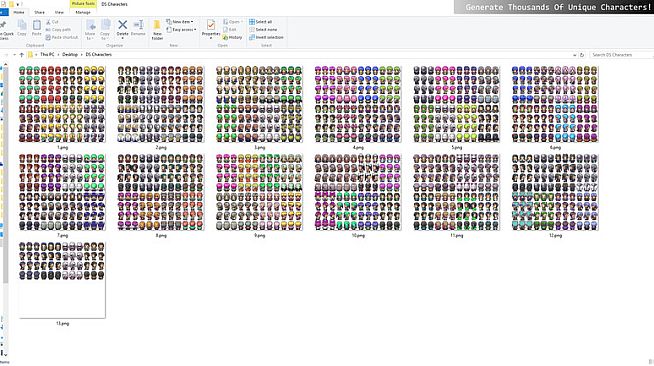This screenshot has height=366, width=654.
Task: Click the Copy icon in Clipboard group
Action: (22, 26)
